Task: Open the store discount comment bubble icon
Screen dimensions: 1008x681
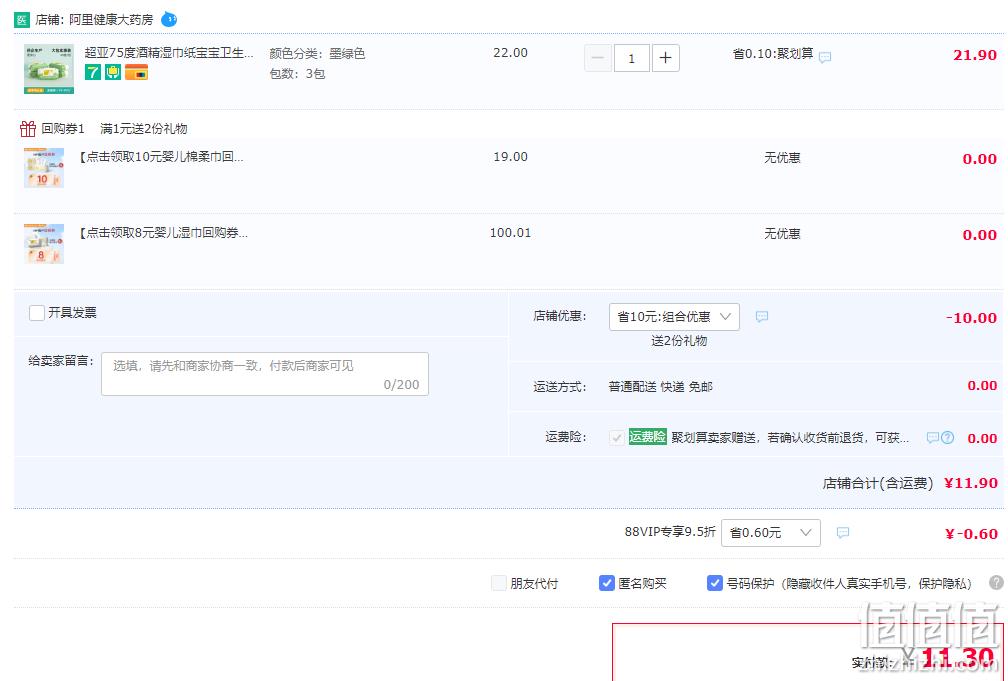Action: [762, 316]
